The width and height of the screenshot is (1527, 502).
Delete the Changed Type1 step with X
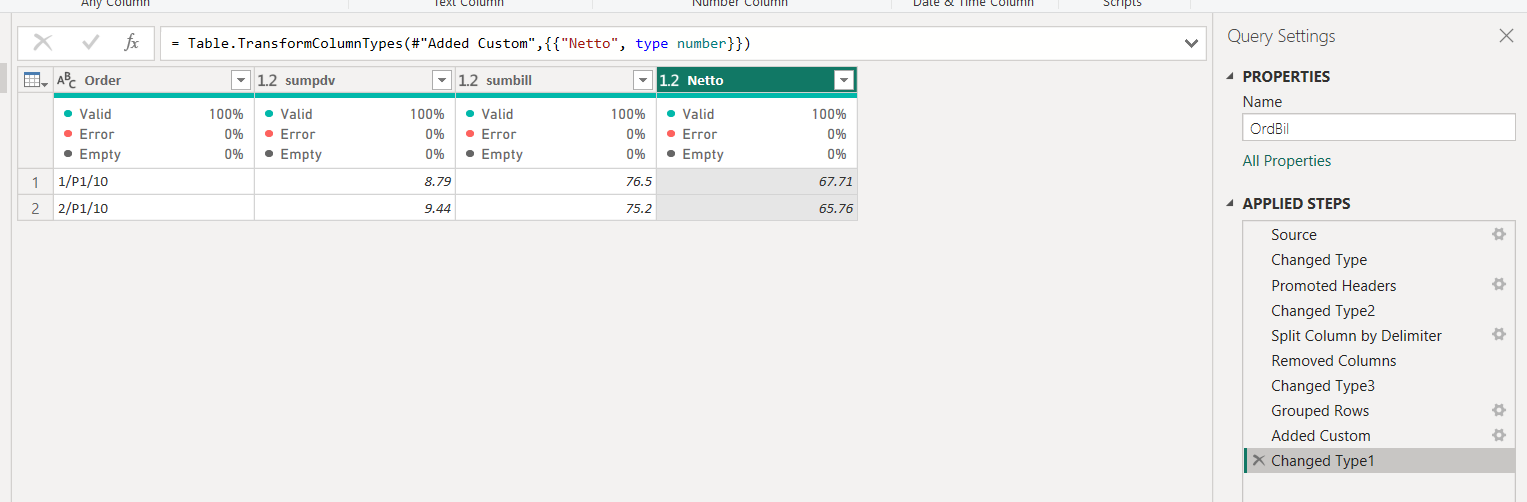pos(1259,460)
